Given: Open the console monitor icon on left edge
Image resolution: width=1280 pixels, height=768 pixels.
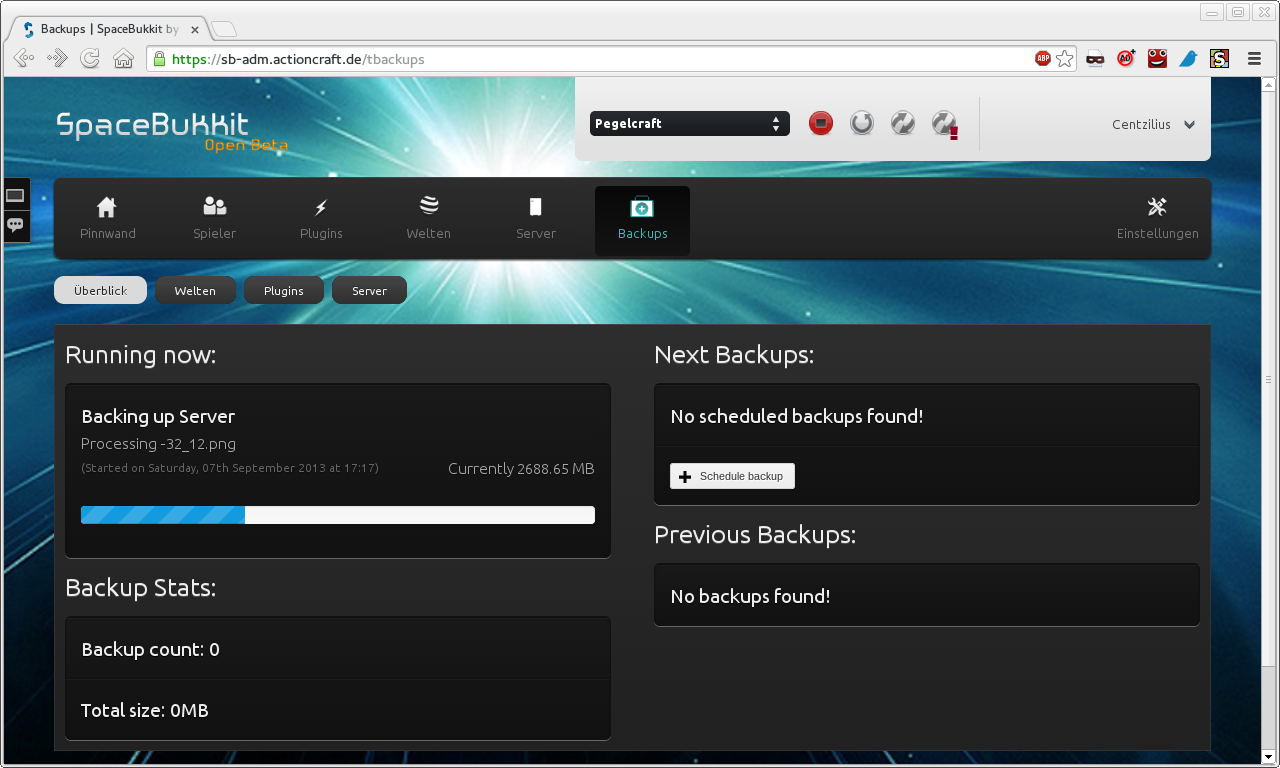Looking at the screenshot, I should click(15, 196).
